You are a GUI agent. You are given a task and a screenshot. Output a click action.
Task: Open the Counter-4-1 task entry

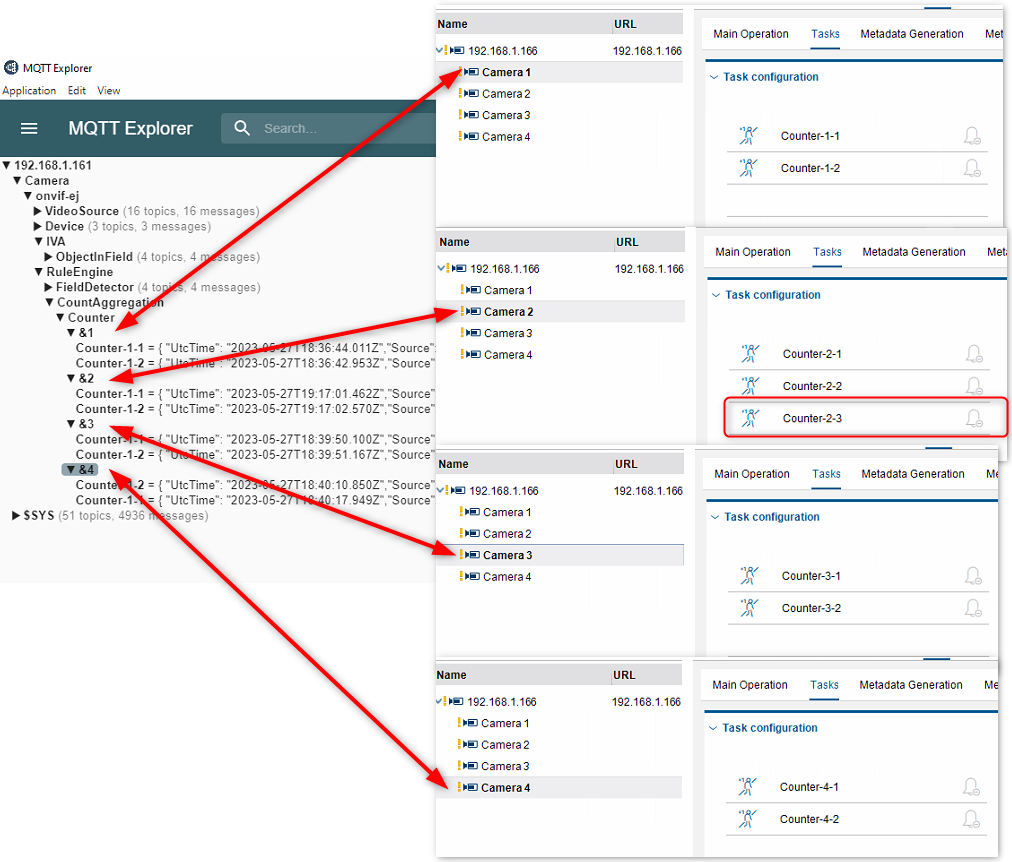(x=856, y=787)
